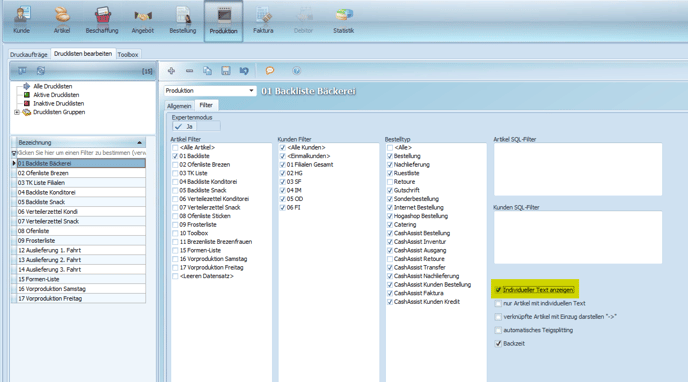Open the Statistik module

(x=344, y=21)
